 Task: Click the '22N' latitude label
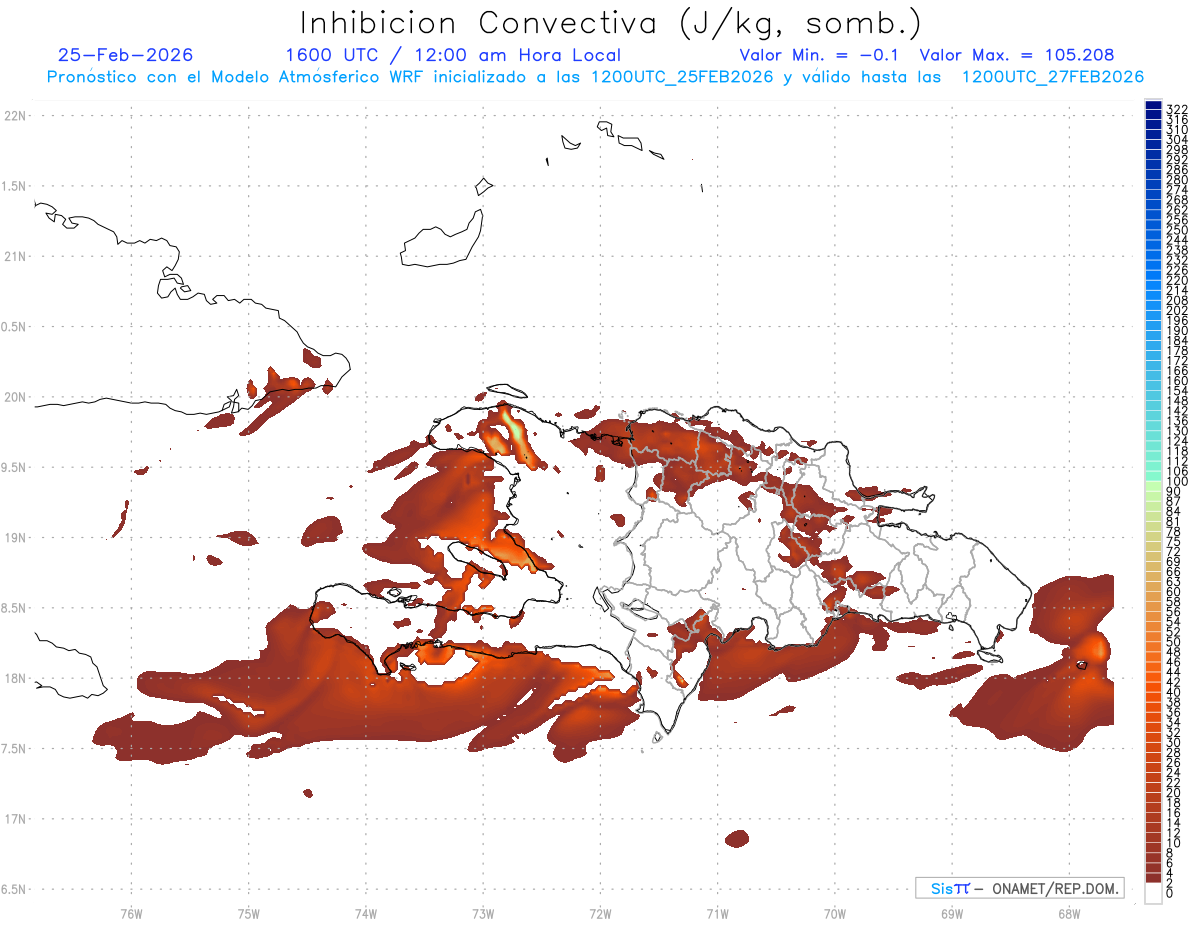point(15,116)
